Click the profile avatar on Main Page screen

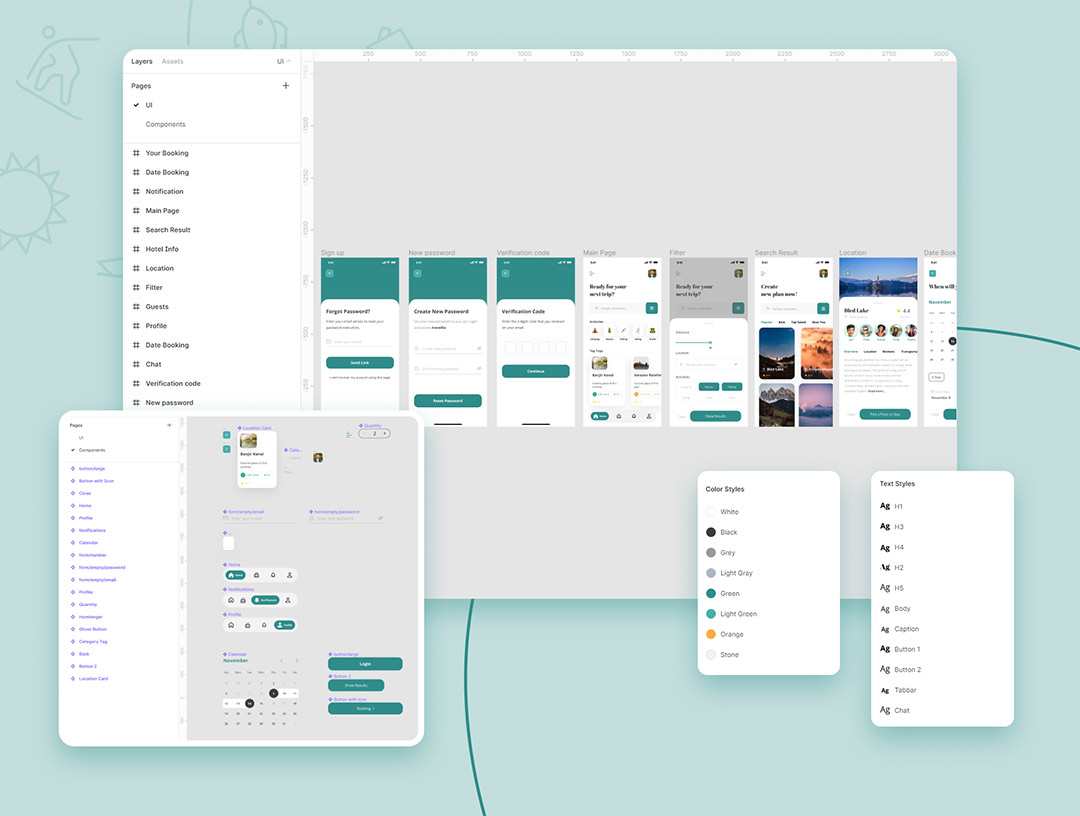652,273
